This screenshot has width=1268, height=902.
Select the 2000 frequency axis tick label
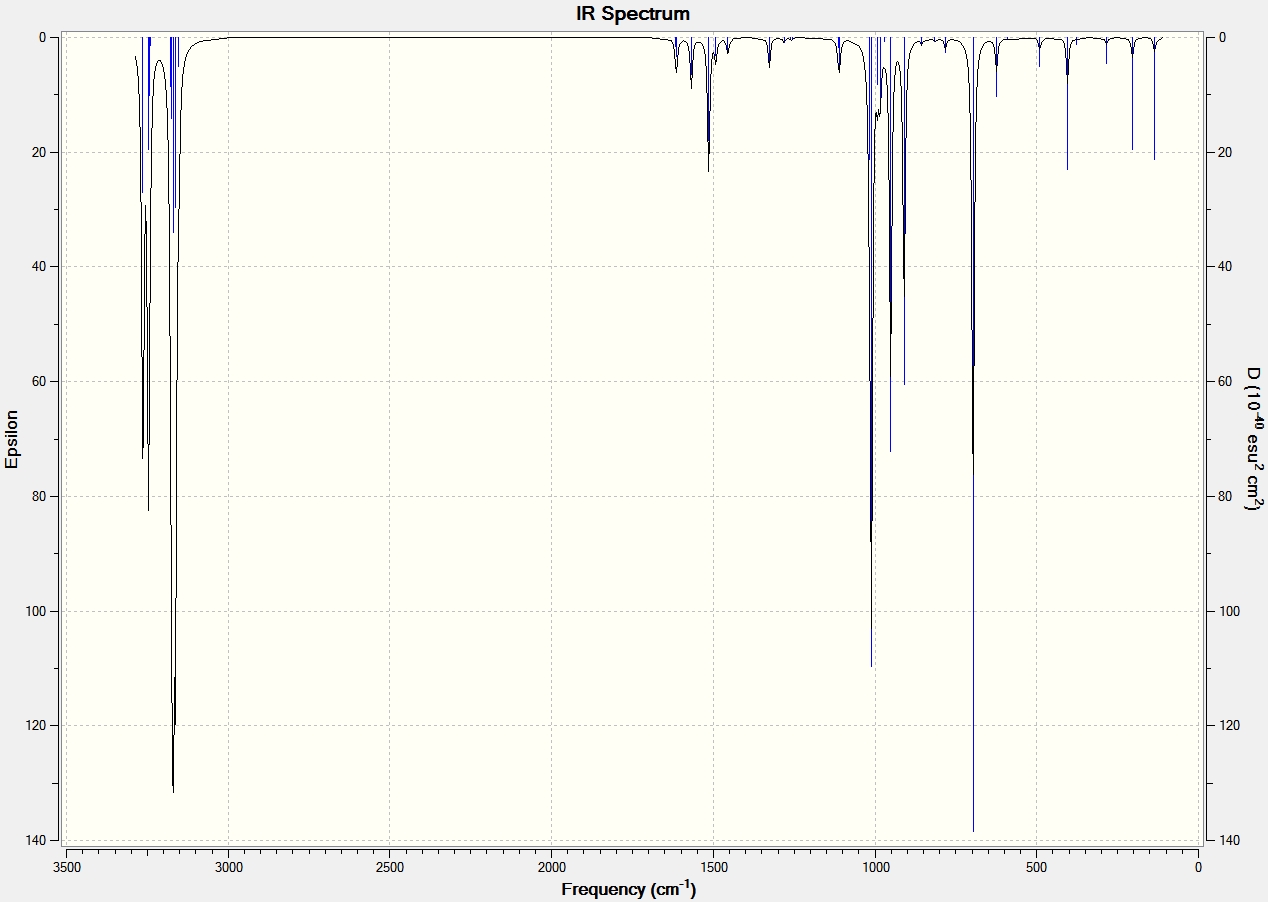click(551, 866)
